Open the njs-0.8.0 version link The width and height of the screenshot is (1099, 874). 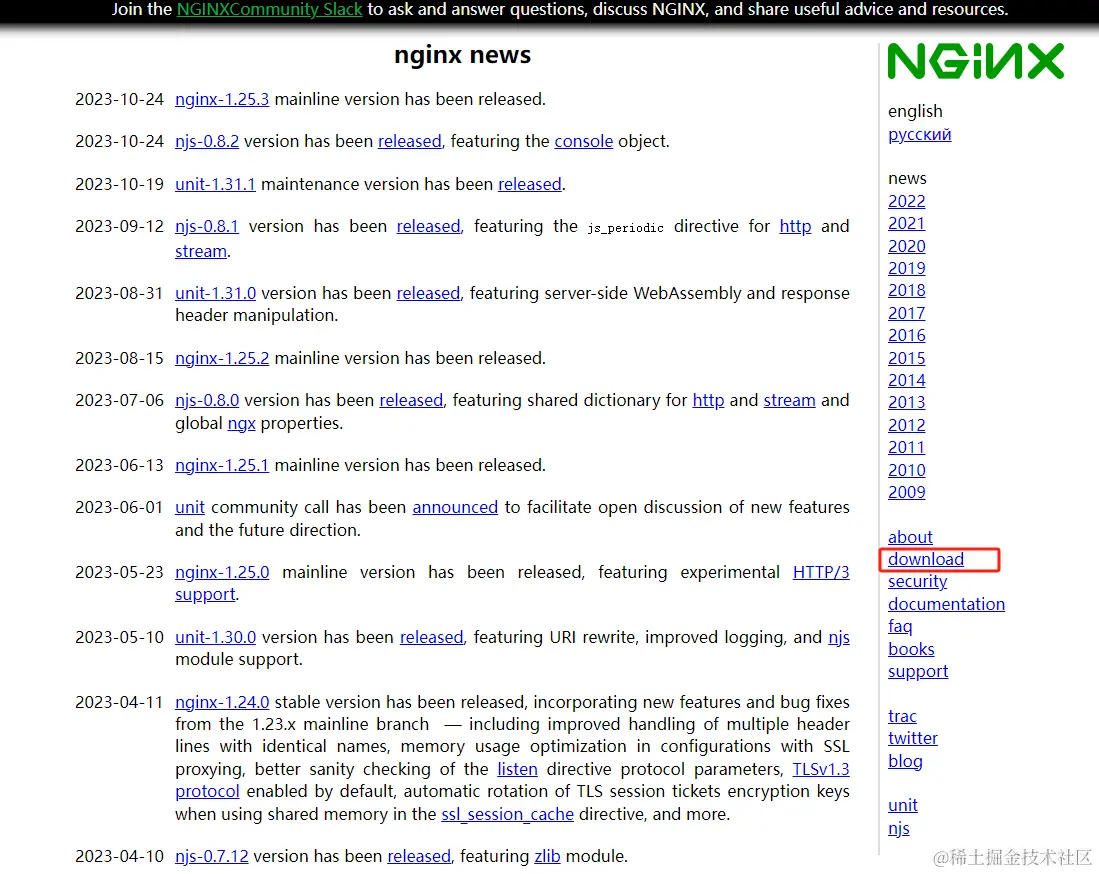[x=207, y=400]
